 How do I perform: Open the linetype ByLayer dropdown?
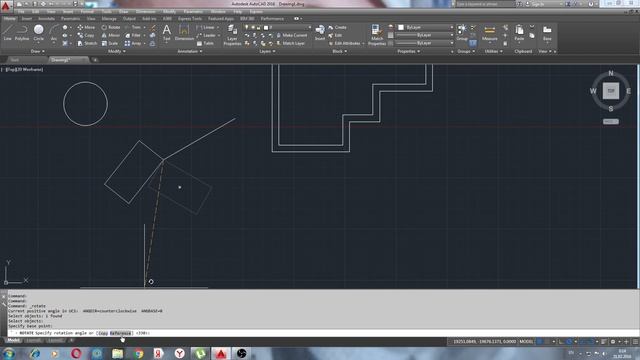pos(425,43)
